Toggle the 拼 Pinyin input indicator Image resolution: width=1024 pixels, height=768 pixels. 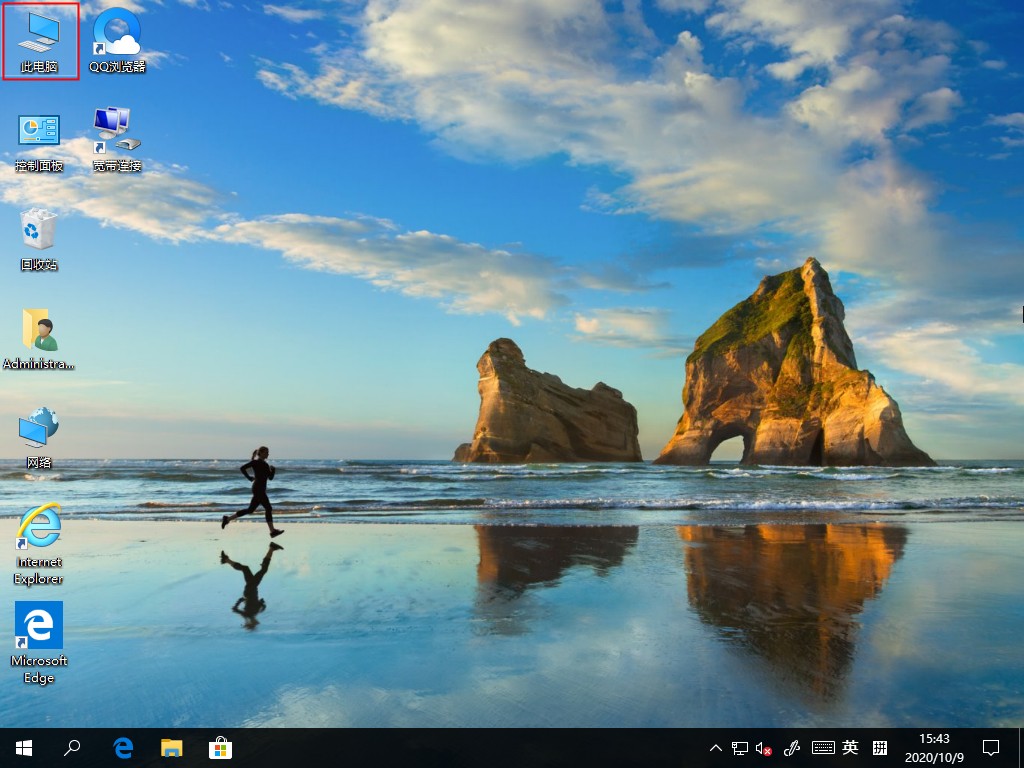(879, 748)
